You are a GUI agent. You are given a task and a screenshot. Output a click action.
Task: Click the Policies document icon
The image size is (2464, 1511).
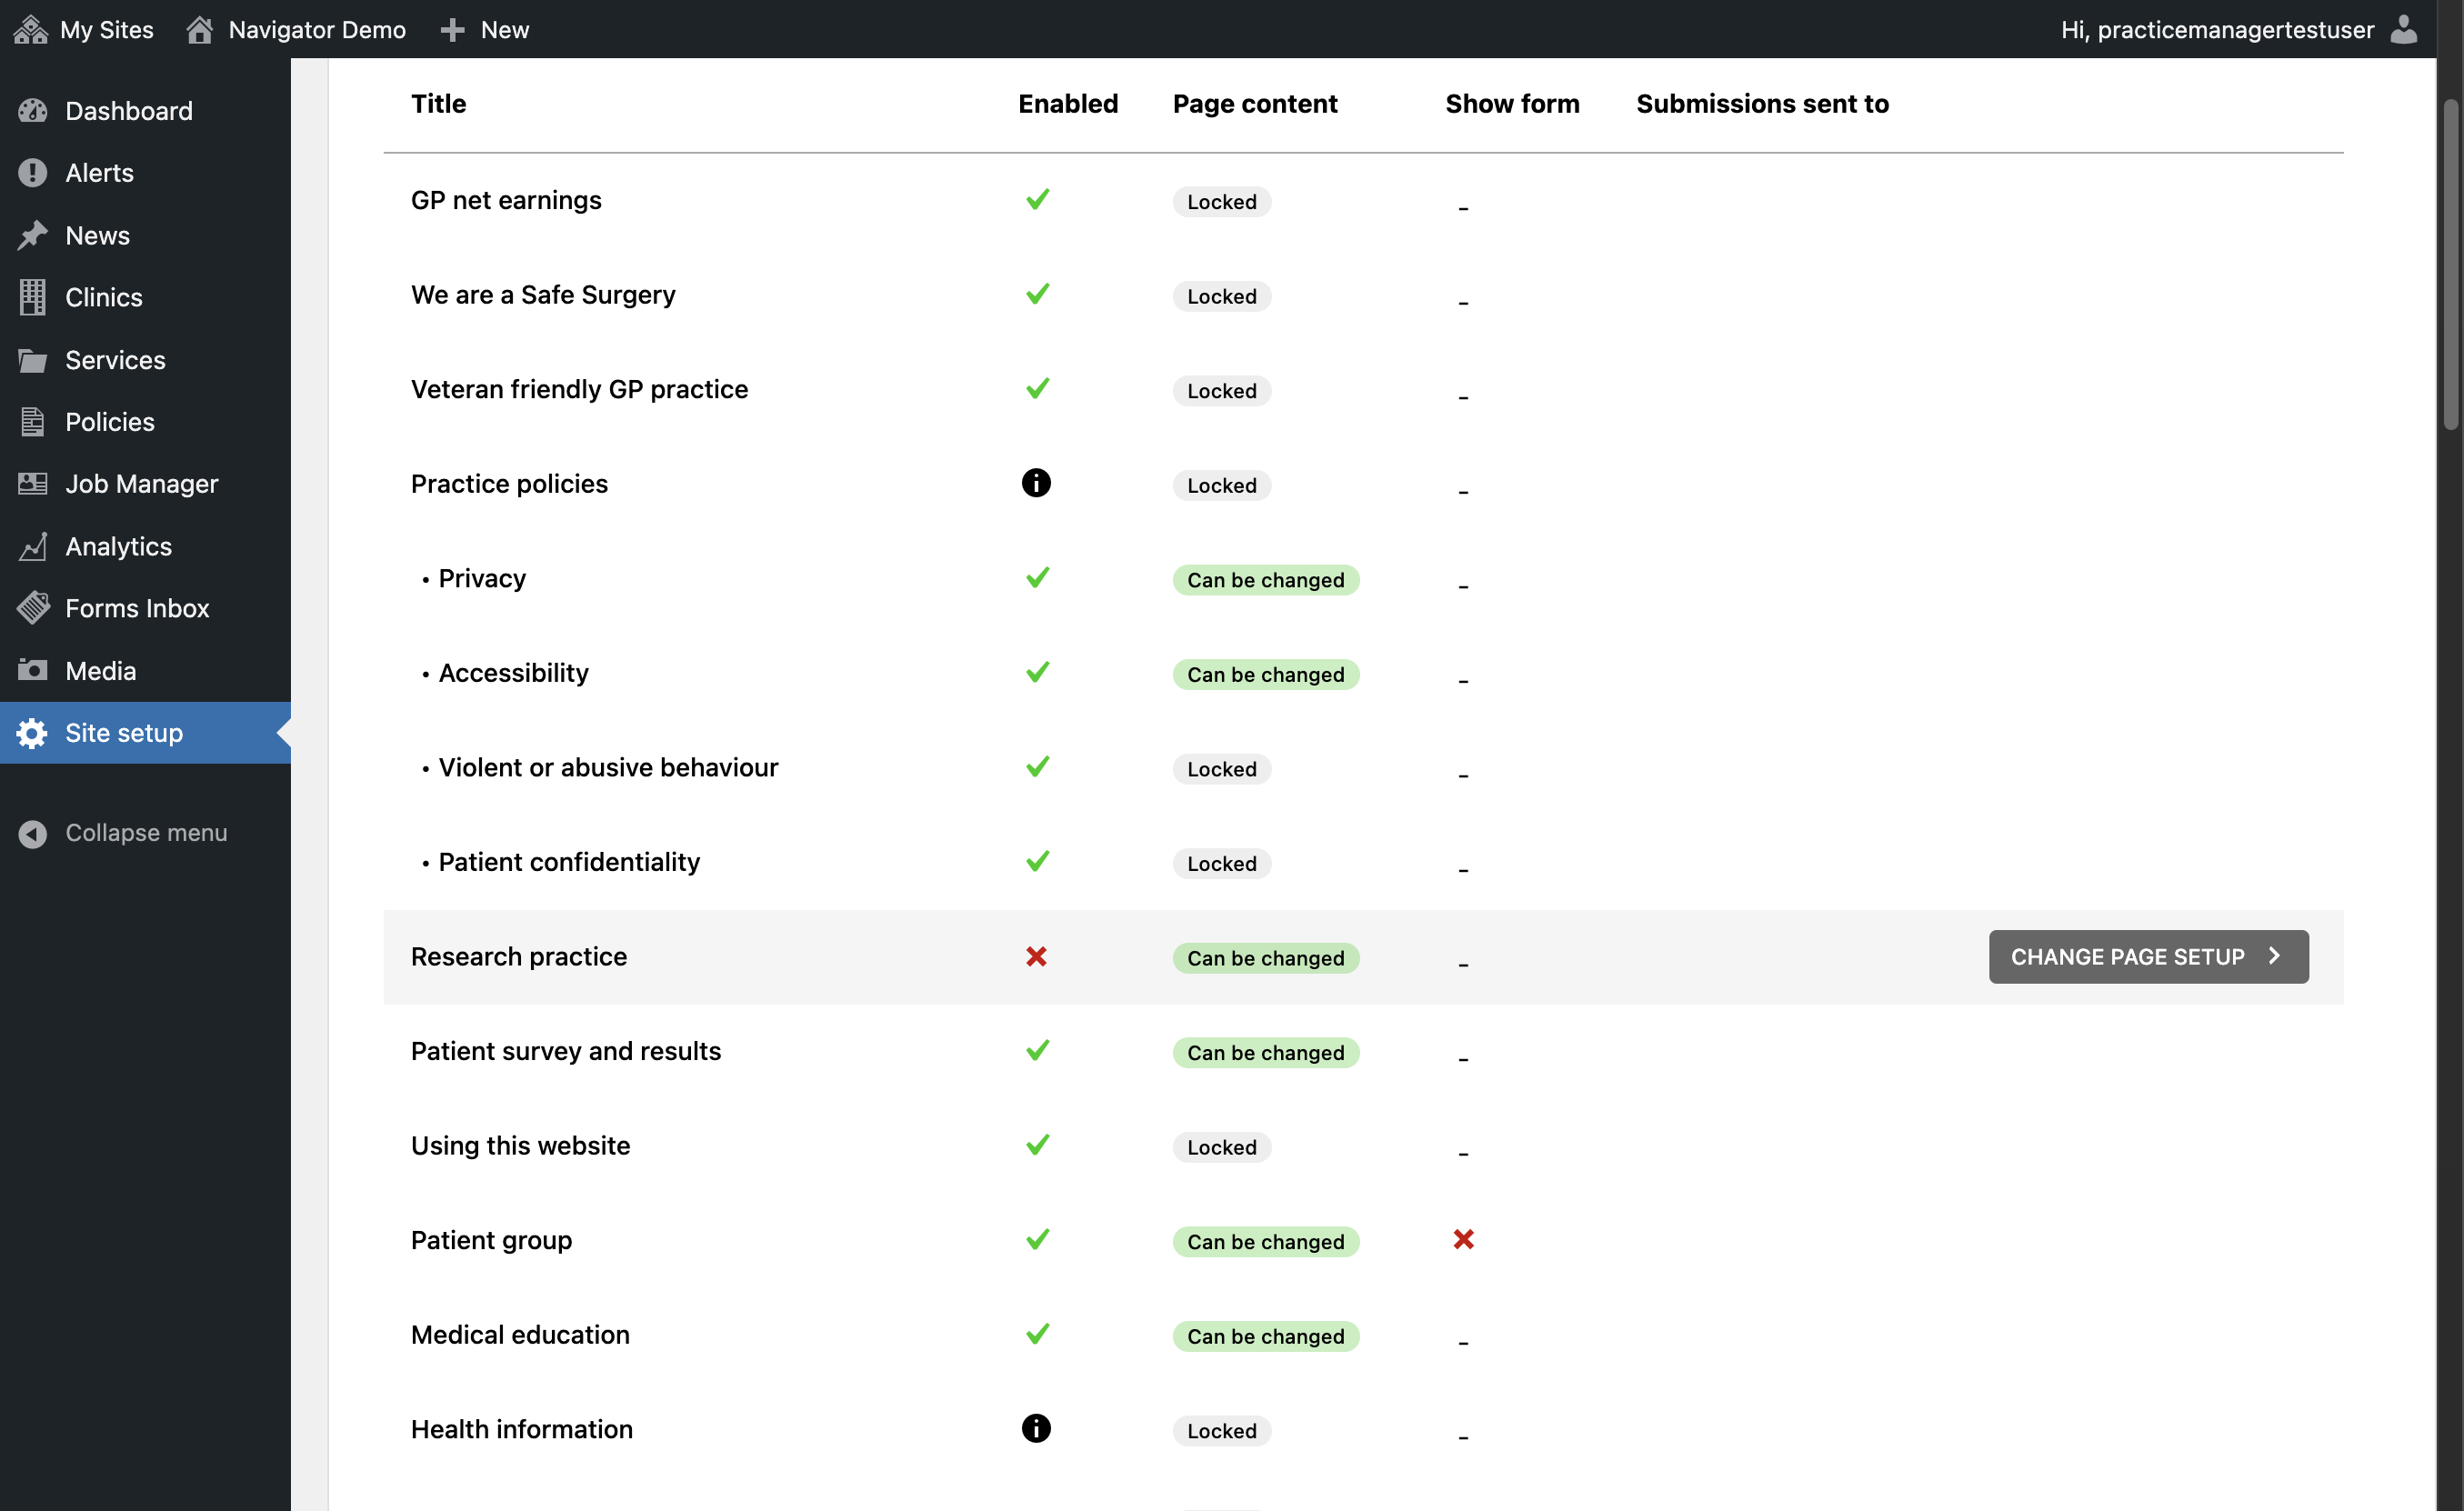point(32,422)
